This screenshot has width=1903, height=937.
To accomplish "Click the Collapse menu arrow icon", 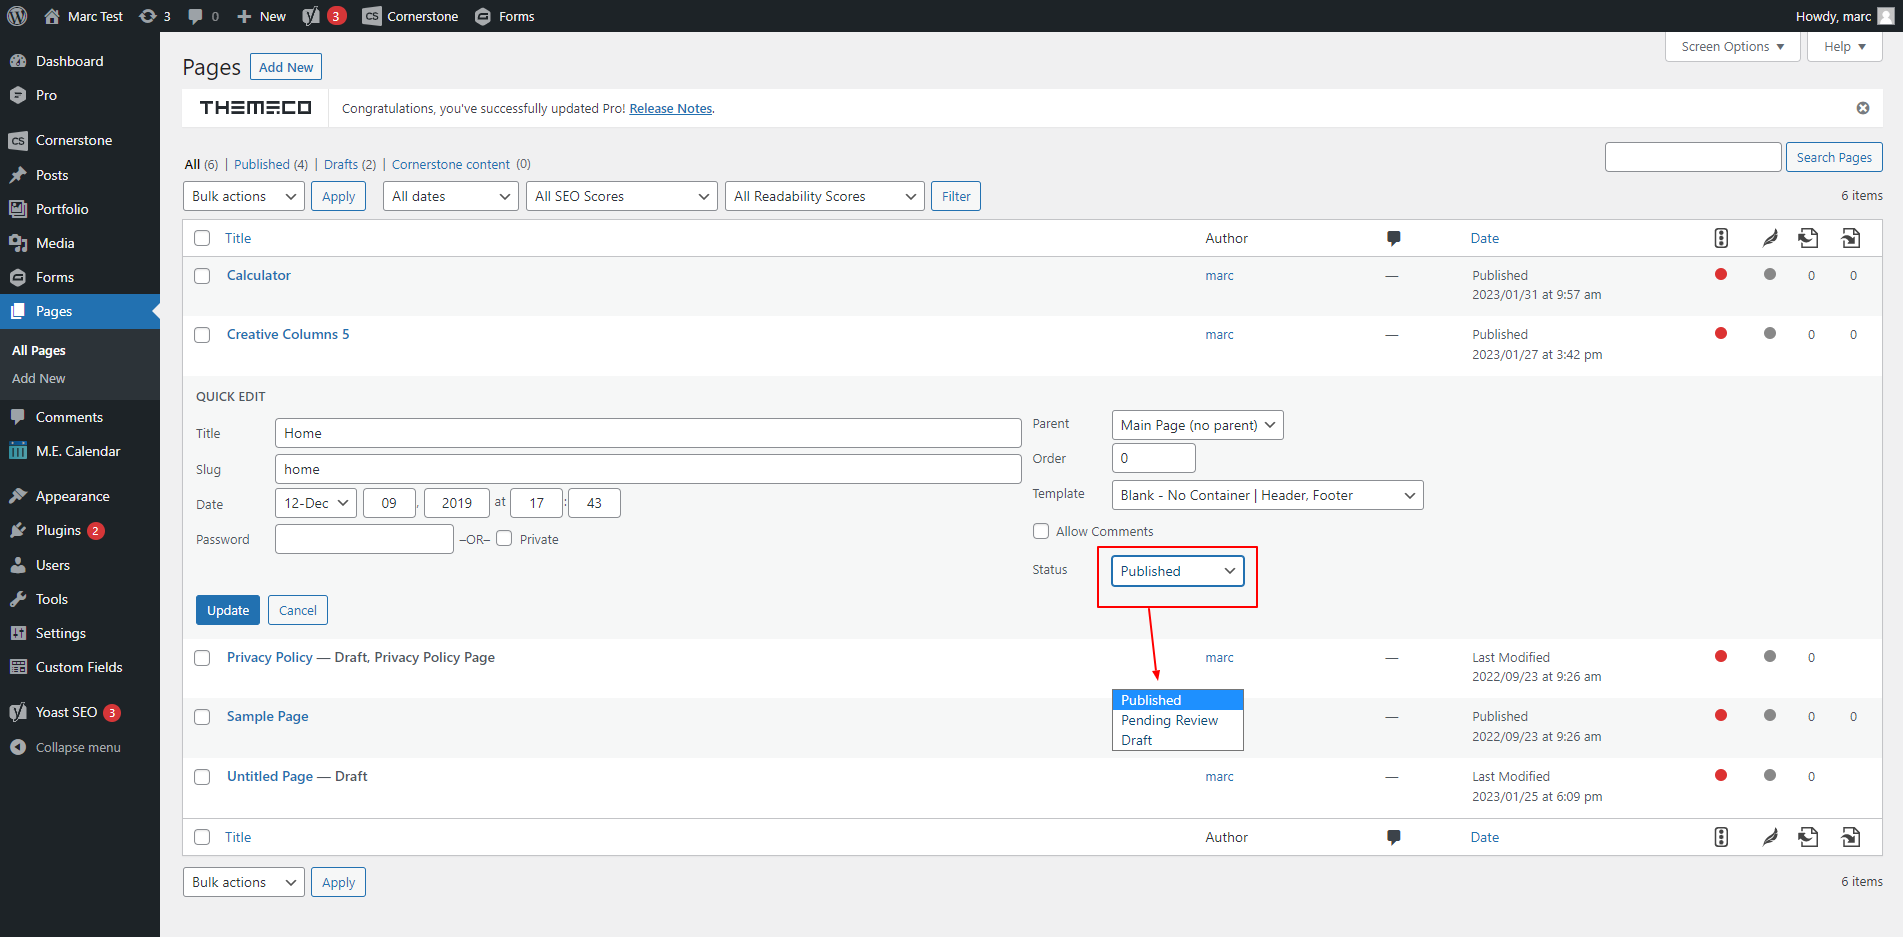I will (18, 747).
